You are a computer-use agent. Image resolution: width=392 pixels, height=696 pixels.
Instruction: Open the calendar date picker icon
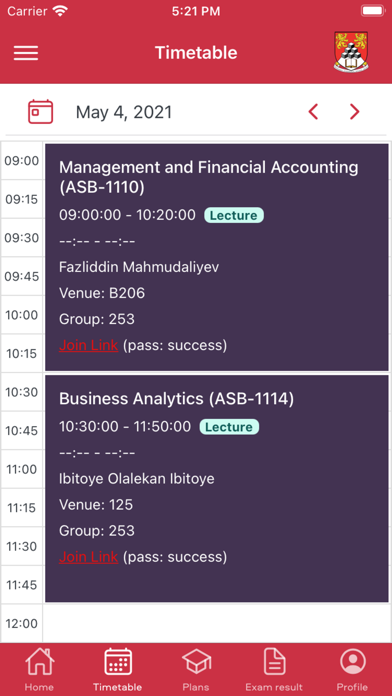(x=40, y=111)
